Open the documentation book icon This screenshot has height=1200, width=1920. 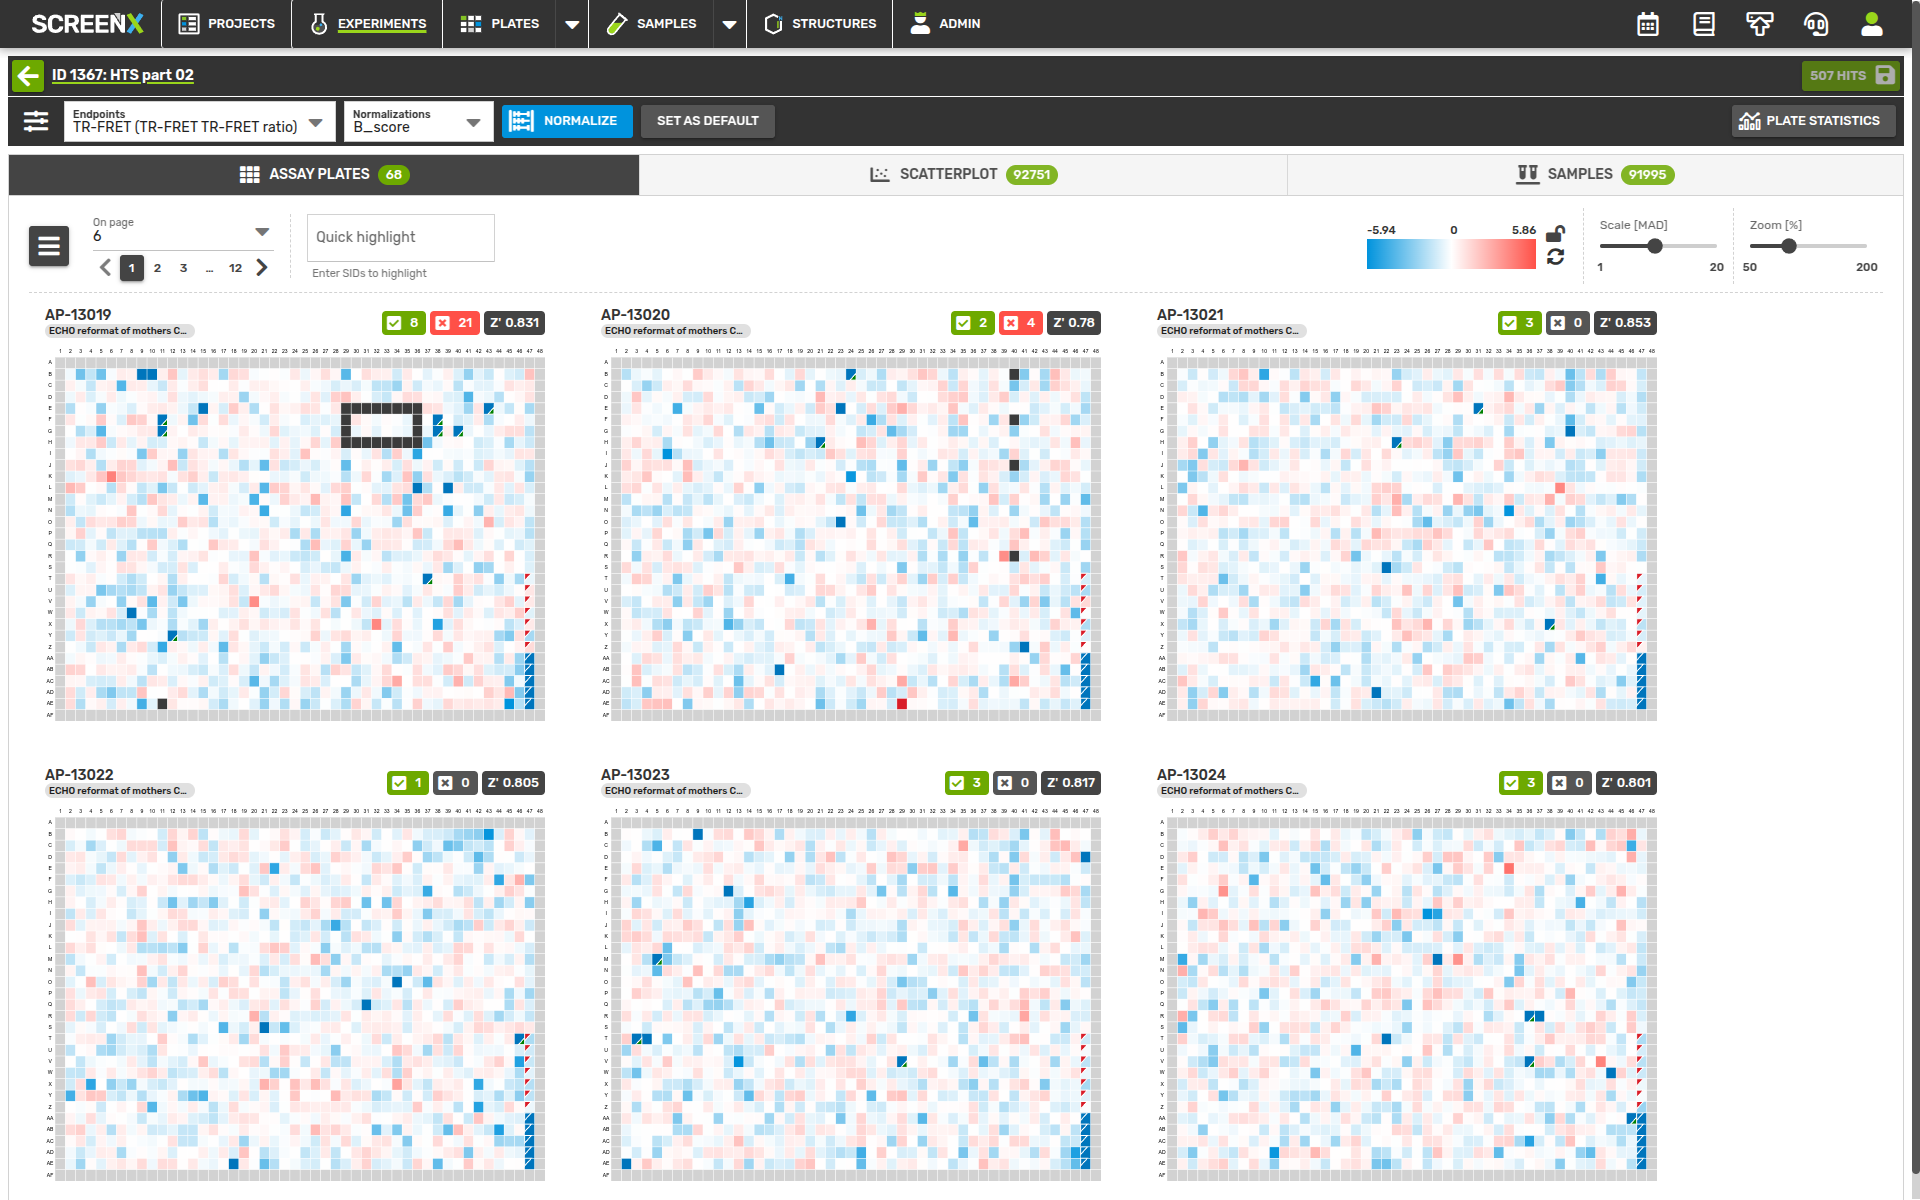[x=1704, y=24]
